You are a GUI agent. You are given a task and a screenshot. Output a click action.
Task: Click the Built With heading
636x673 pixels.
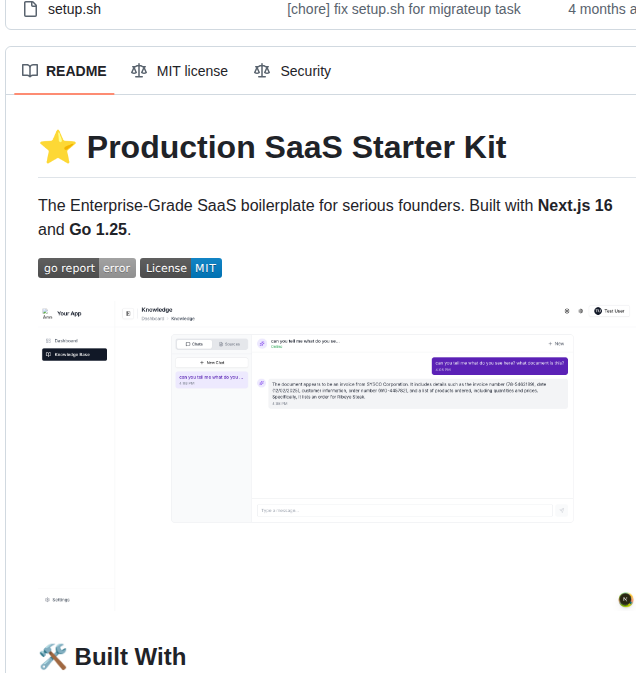pyautogui.click(x=130, y=656)
